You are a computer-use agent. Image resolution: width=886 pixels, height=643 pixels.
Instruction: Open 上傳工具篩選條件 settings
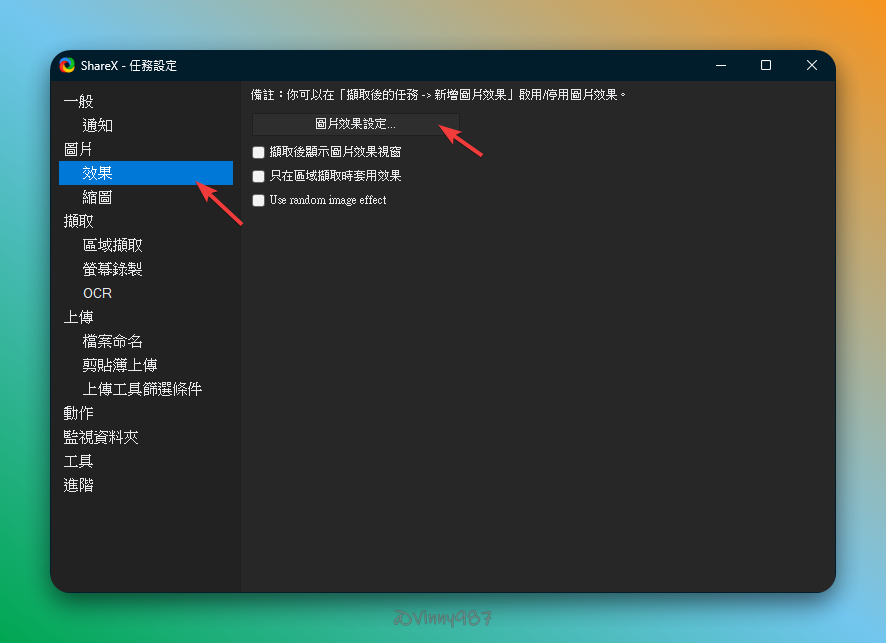(142, 389)
